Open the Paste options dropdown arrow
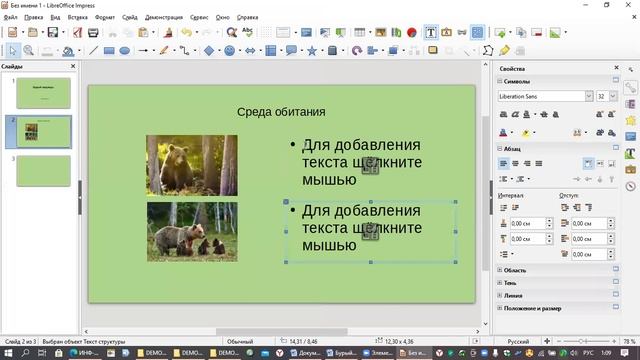This screenshot has width=640, height=360. (x=153, y=32)
